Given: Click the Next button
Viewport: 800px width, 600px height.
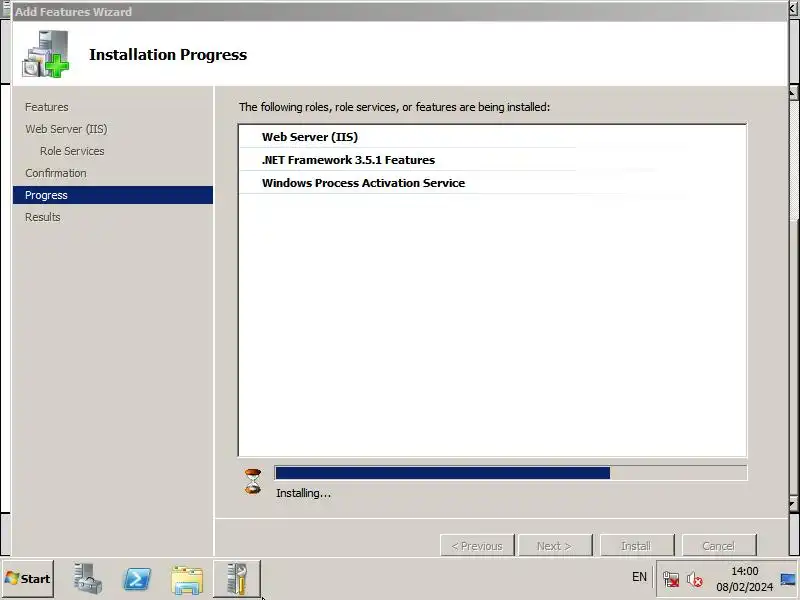Looking at the screenshot, I should (555, 545).
